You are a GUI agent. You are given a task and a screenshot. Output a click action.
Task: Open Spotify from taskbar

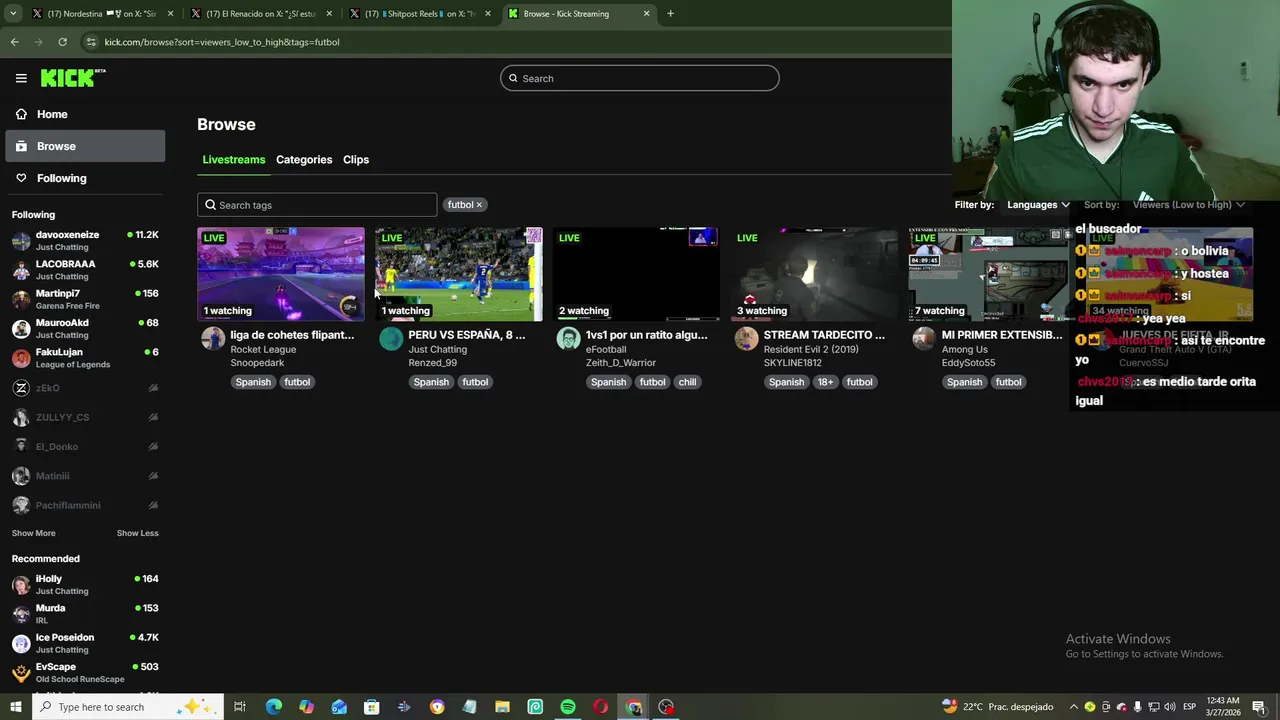(568, 707)
